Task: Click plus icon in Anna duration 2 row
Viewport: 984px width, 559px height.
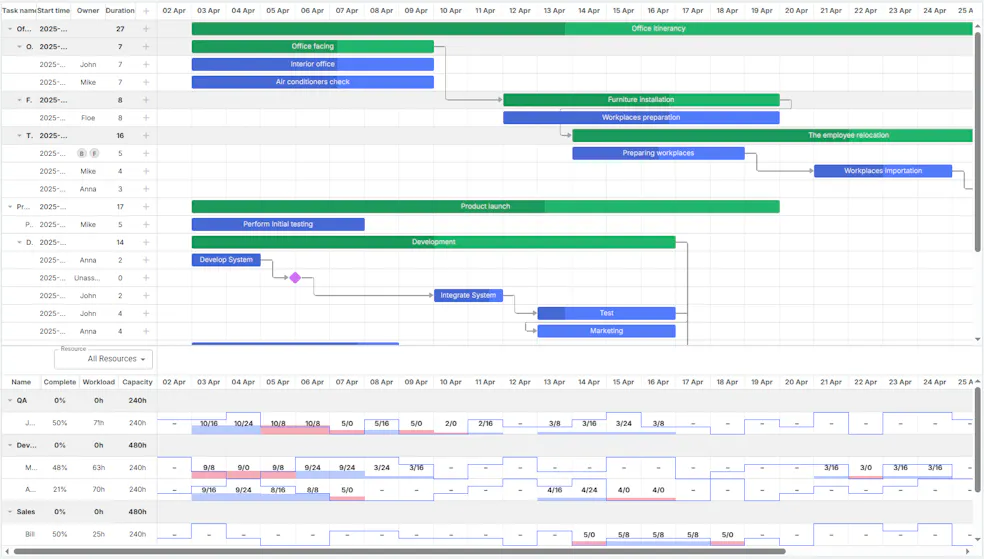Action: click(146, 260)
